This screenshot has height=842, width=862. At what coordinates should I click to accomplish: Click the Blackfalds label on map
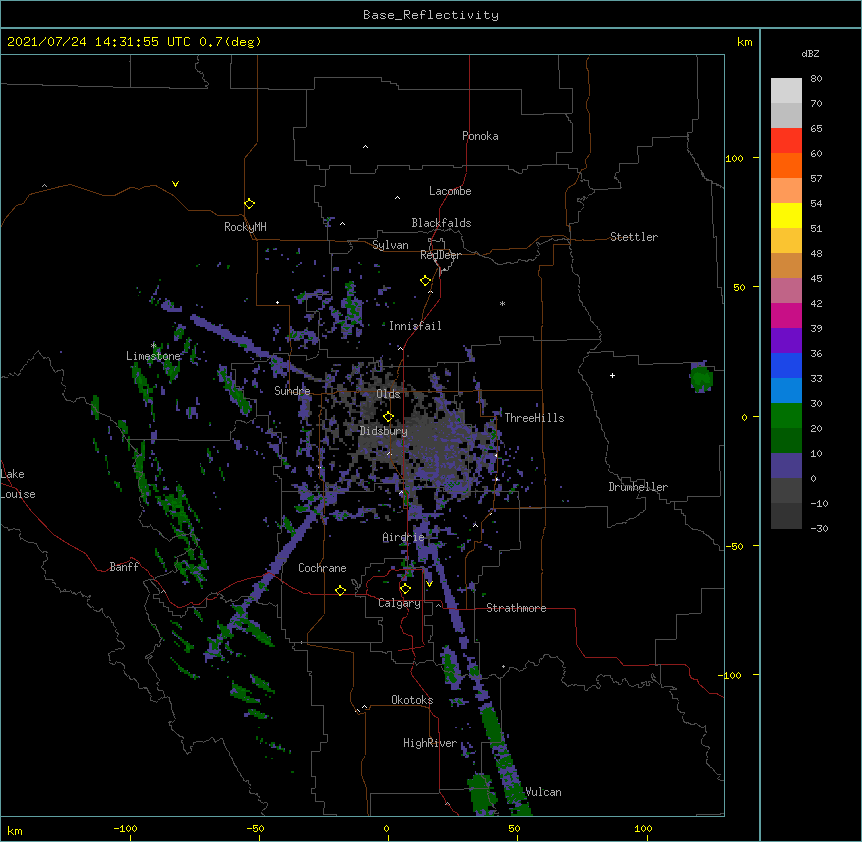(x=441, y=223)
